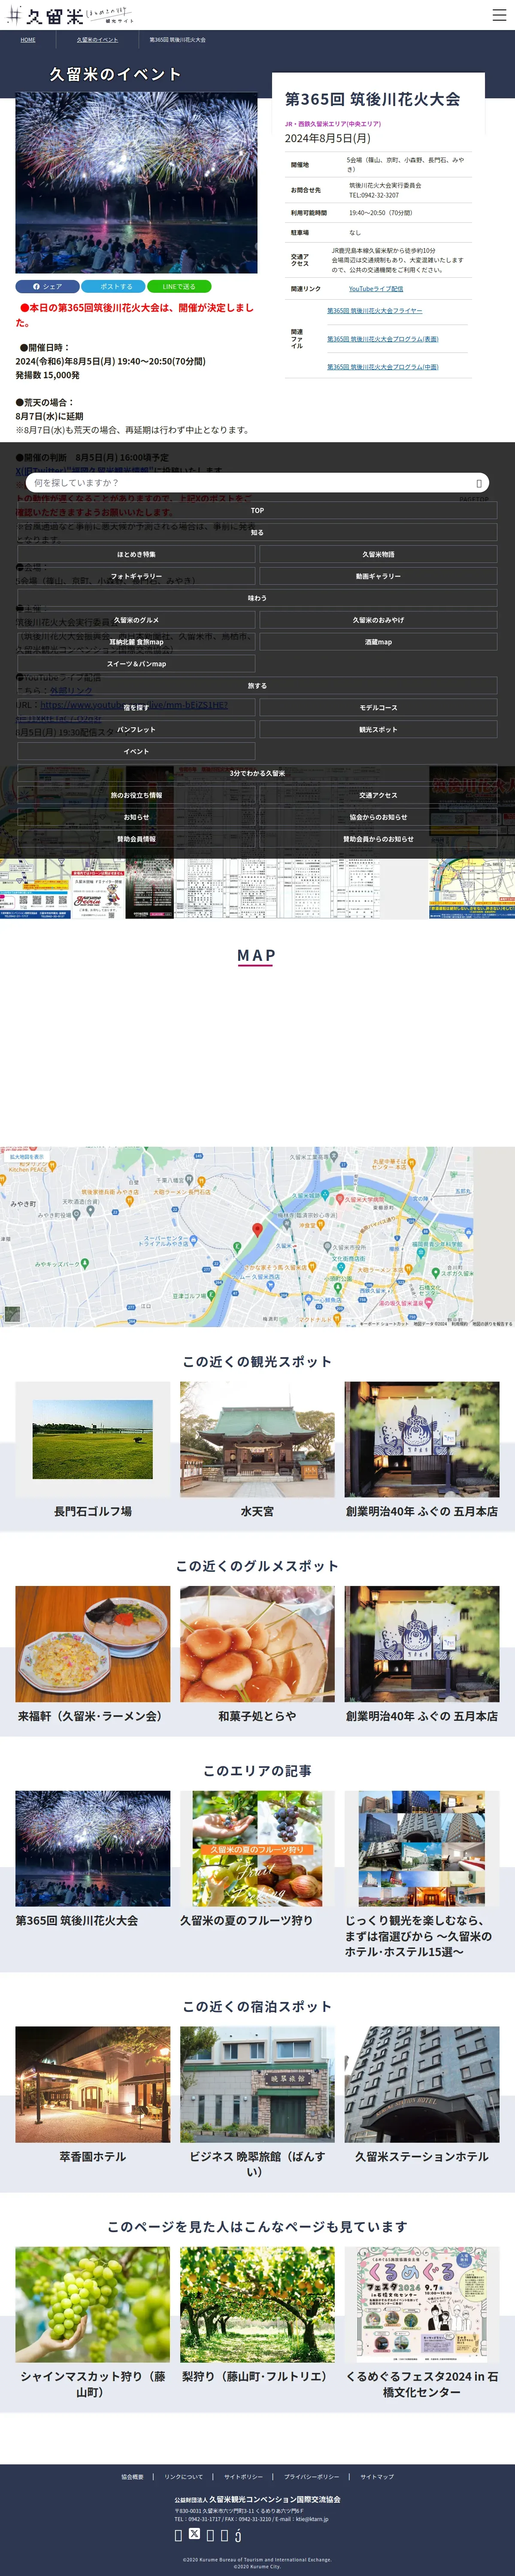Click HOME breadcrumb link
This screenshot has height=2576, width=515.
[x=28, y=40]
